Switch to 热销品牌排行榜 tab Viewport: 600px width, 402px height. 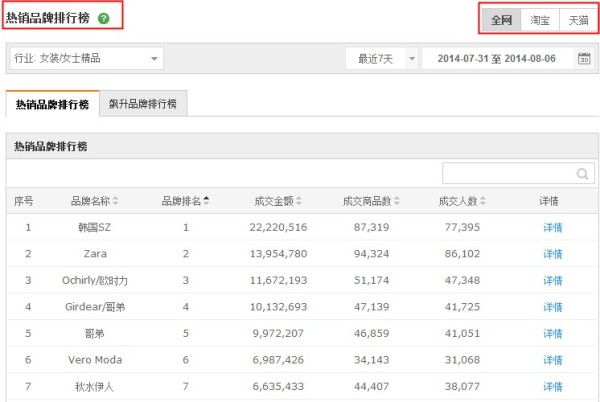coord(52,104)
